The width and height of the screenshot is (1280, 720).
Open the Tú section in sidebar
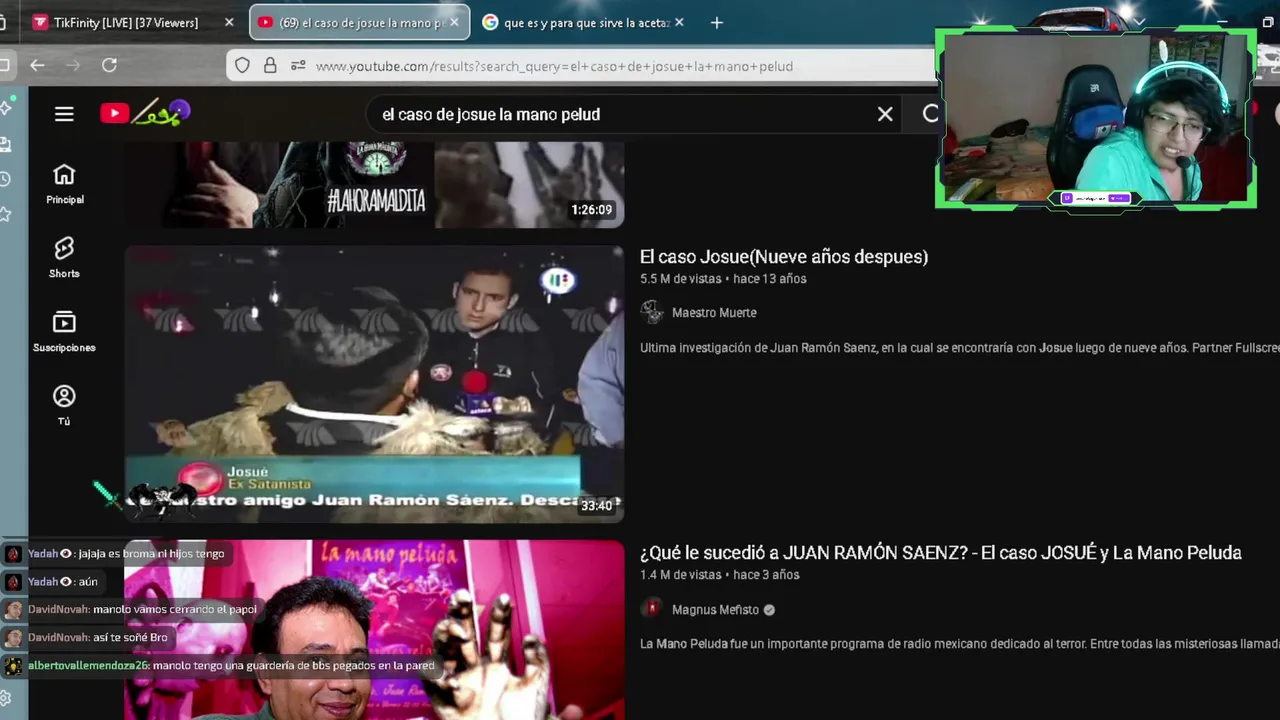pos(64,406)
